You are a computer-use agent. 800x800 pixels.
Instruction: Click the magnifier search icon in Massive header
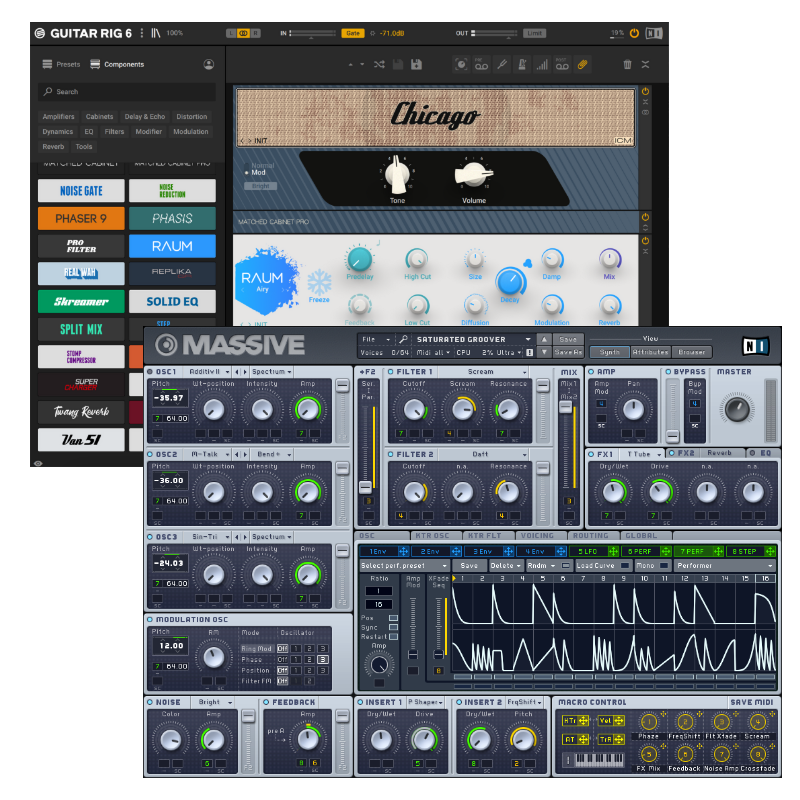404,339
